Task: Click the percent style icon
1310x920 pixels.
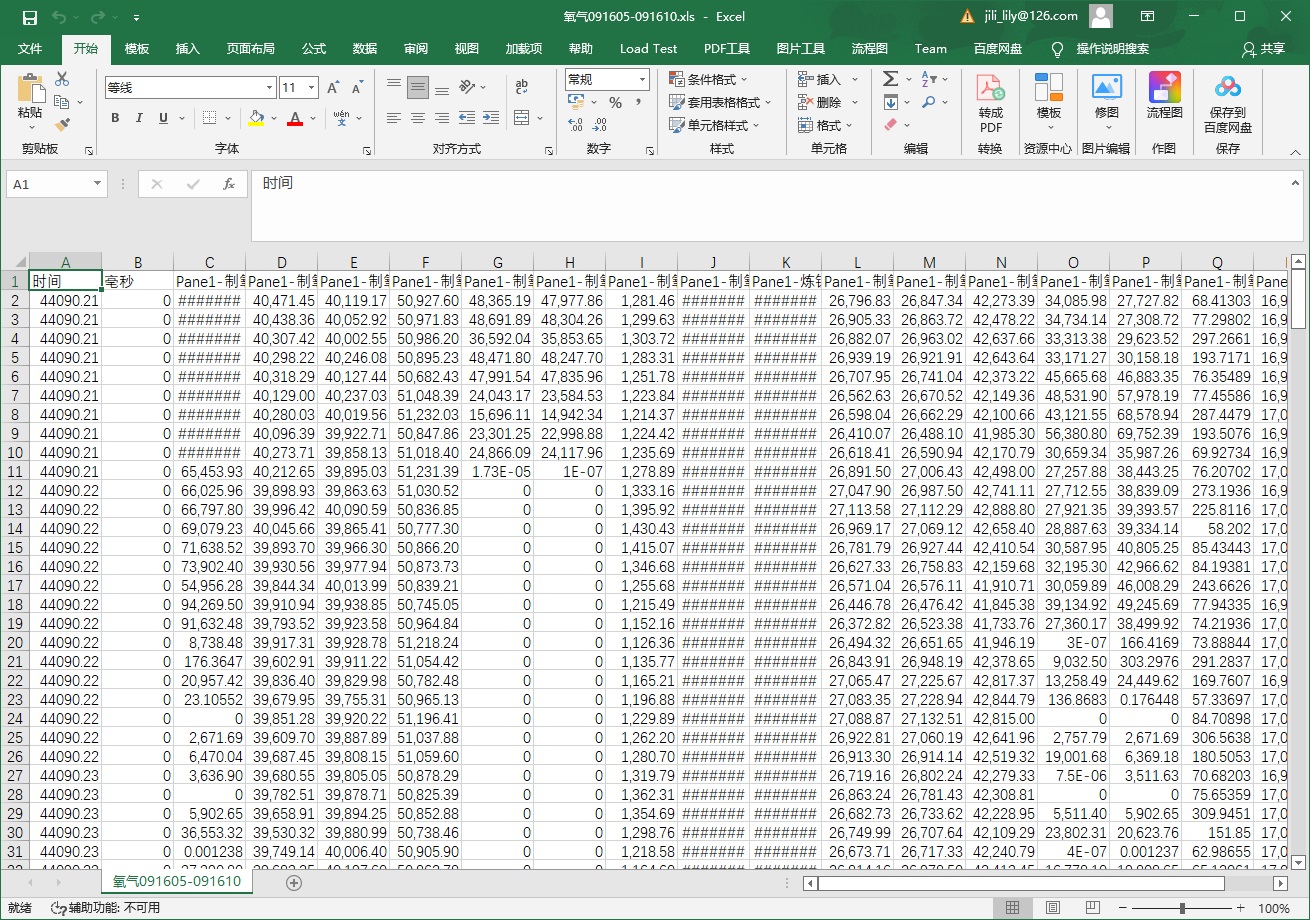Action: [x=616, y=102]
